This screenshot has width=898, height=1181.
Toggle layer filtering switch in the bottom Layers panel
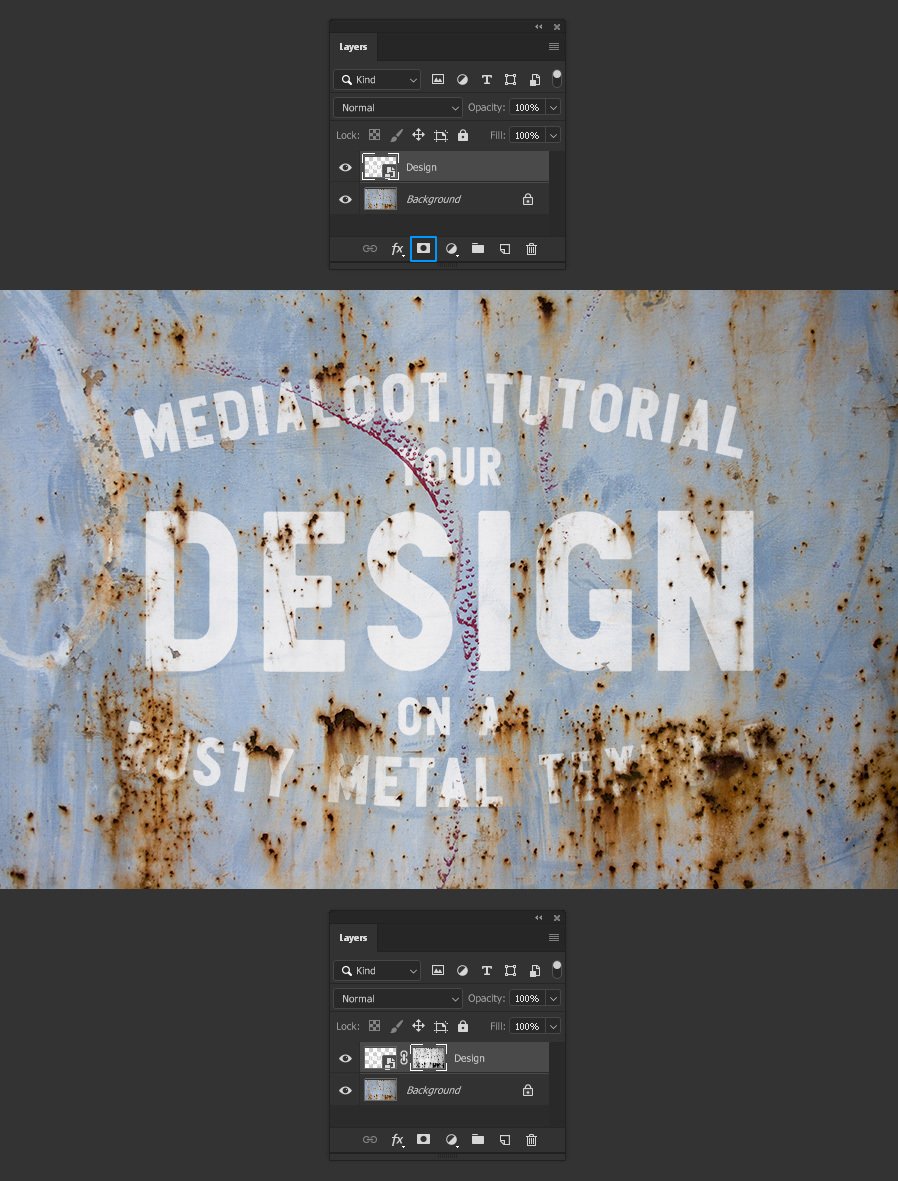557,969
